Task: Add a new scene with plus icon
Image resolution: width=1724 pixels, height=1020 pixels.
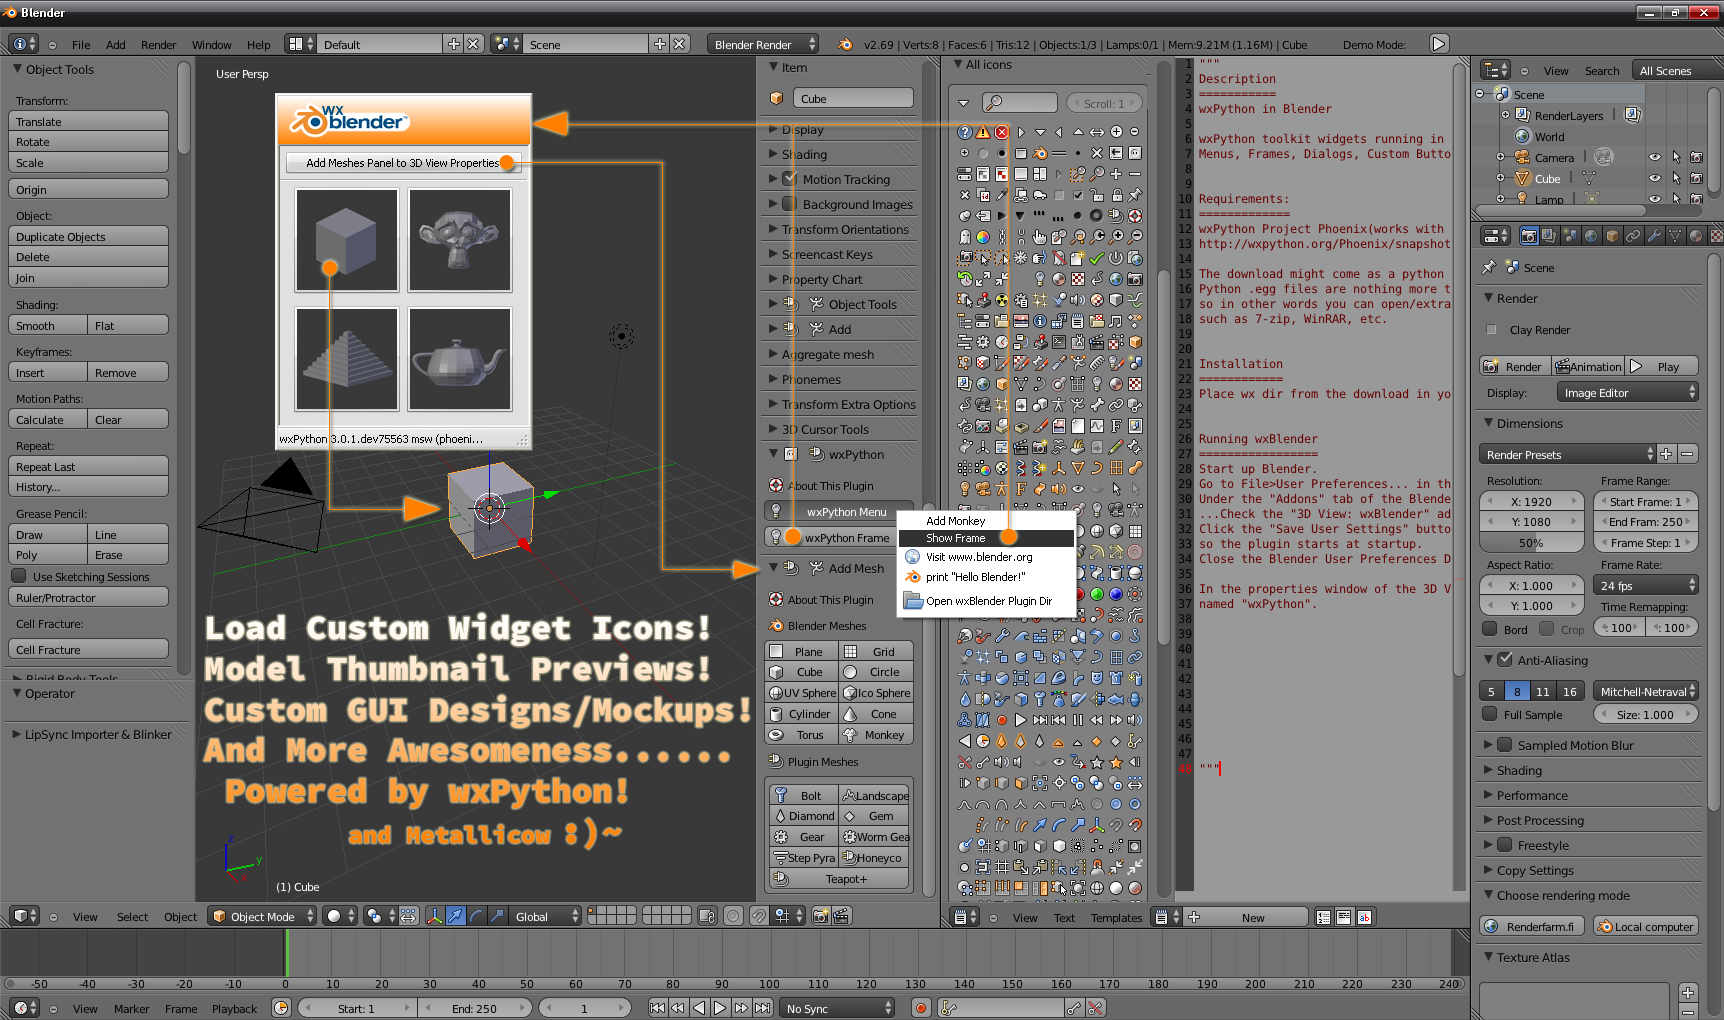Action: (x=659, y=44)
